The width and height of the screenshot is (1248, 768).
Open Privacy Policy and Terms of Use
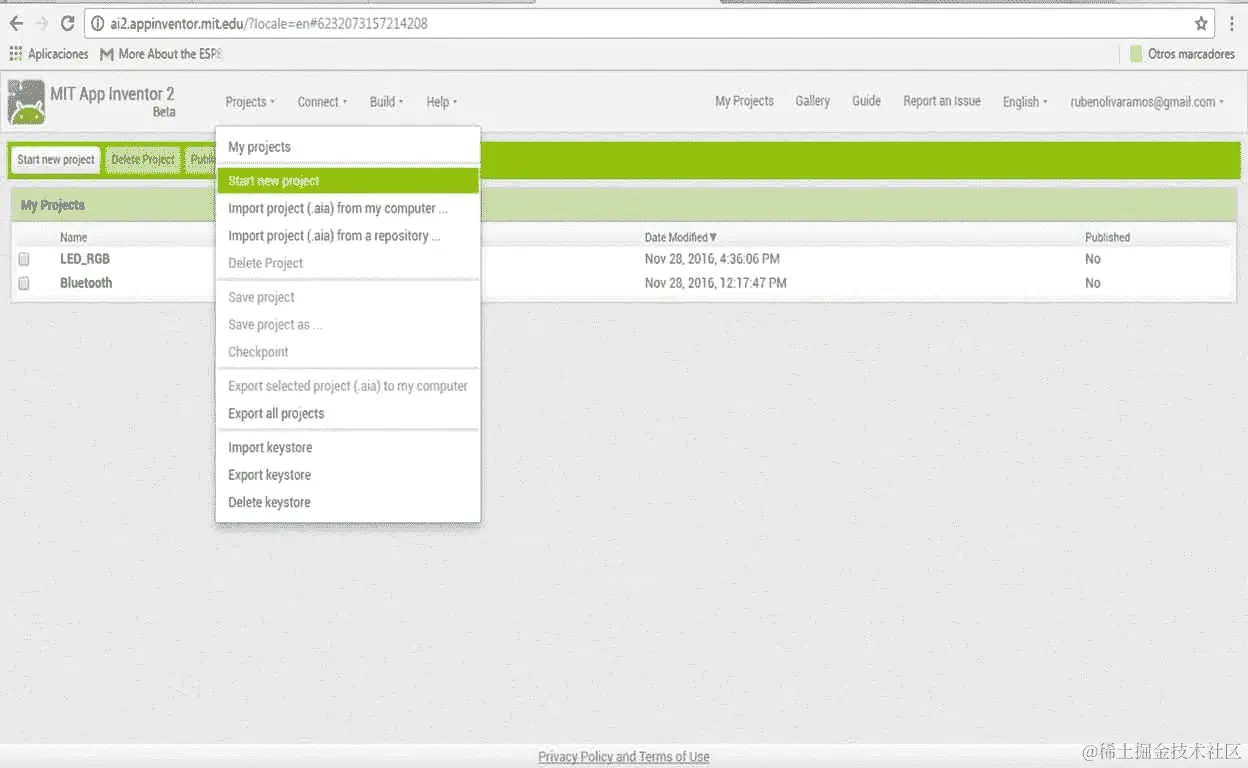click(624, 757)
